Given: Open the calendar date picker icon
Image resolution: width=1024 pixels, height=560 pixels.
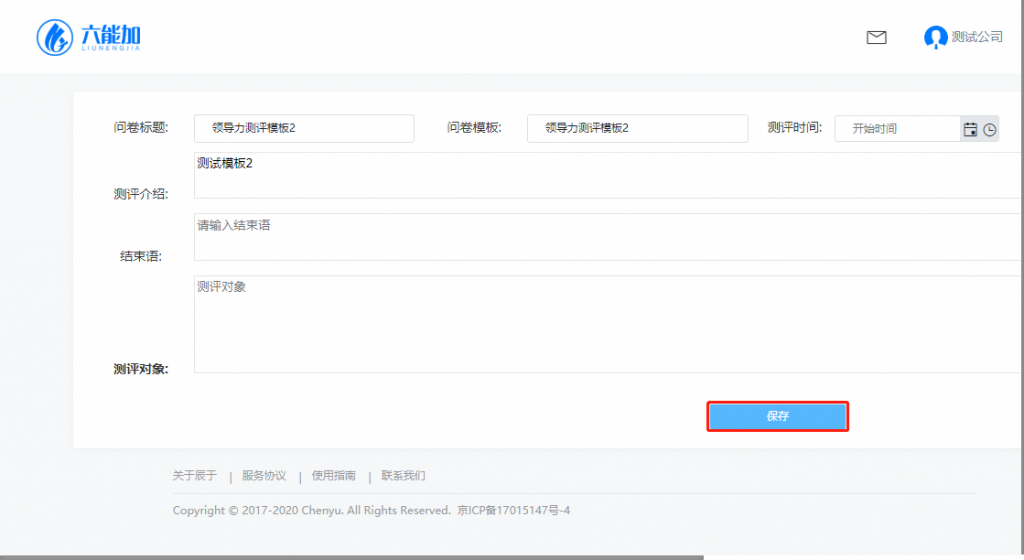Looking at the screenshot, I should tap(970, 129).
